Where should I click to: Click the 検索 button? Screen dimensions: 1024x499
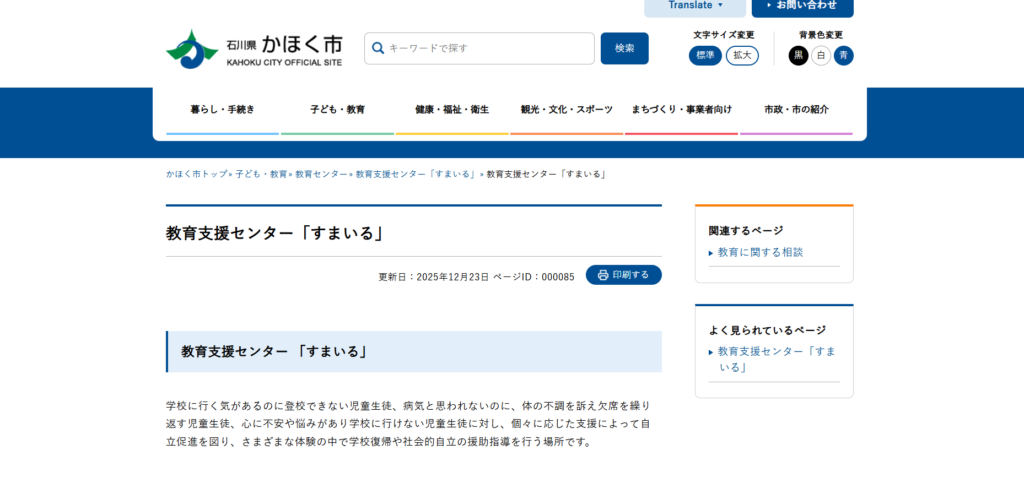click(624, 48)
